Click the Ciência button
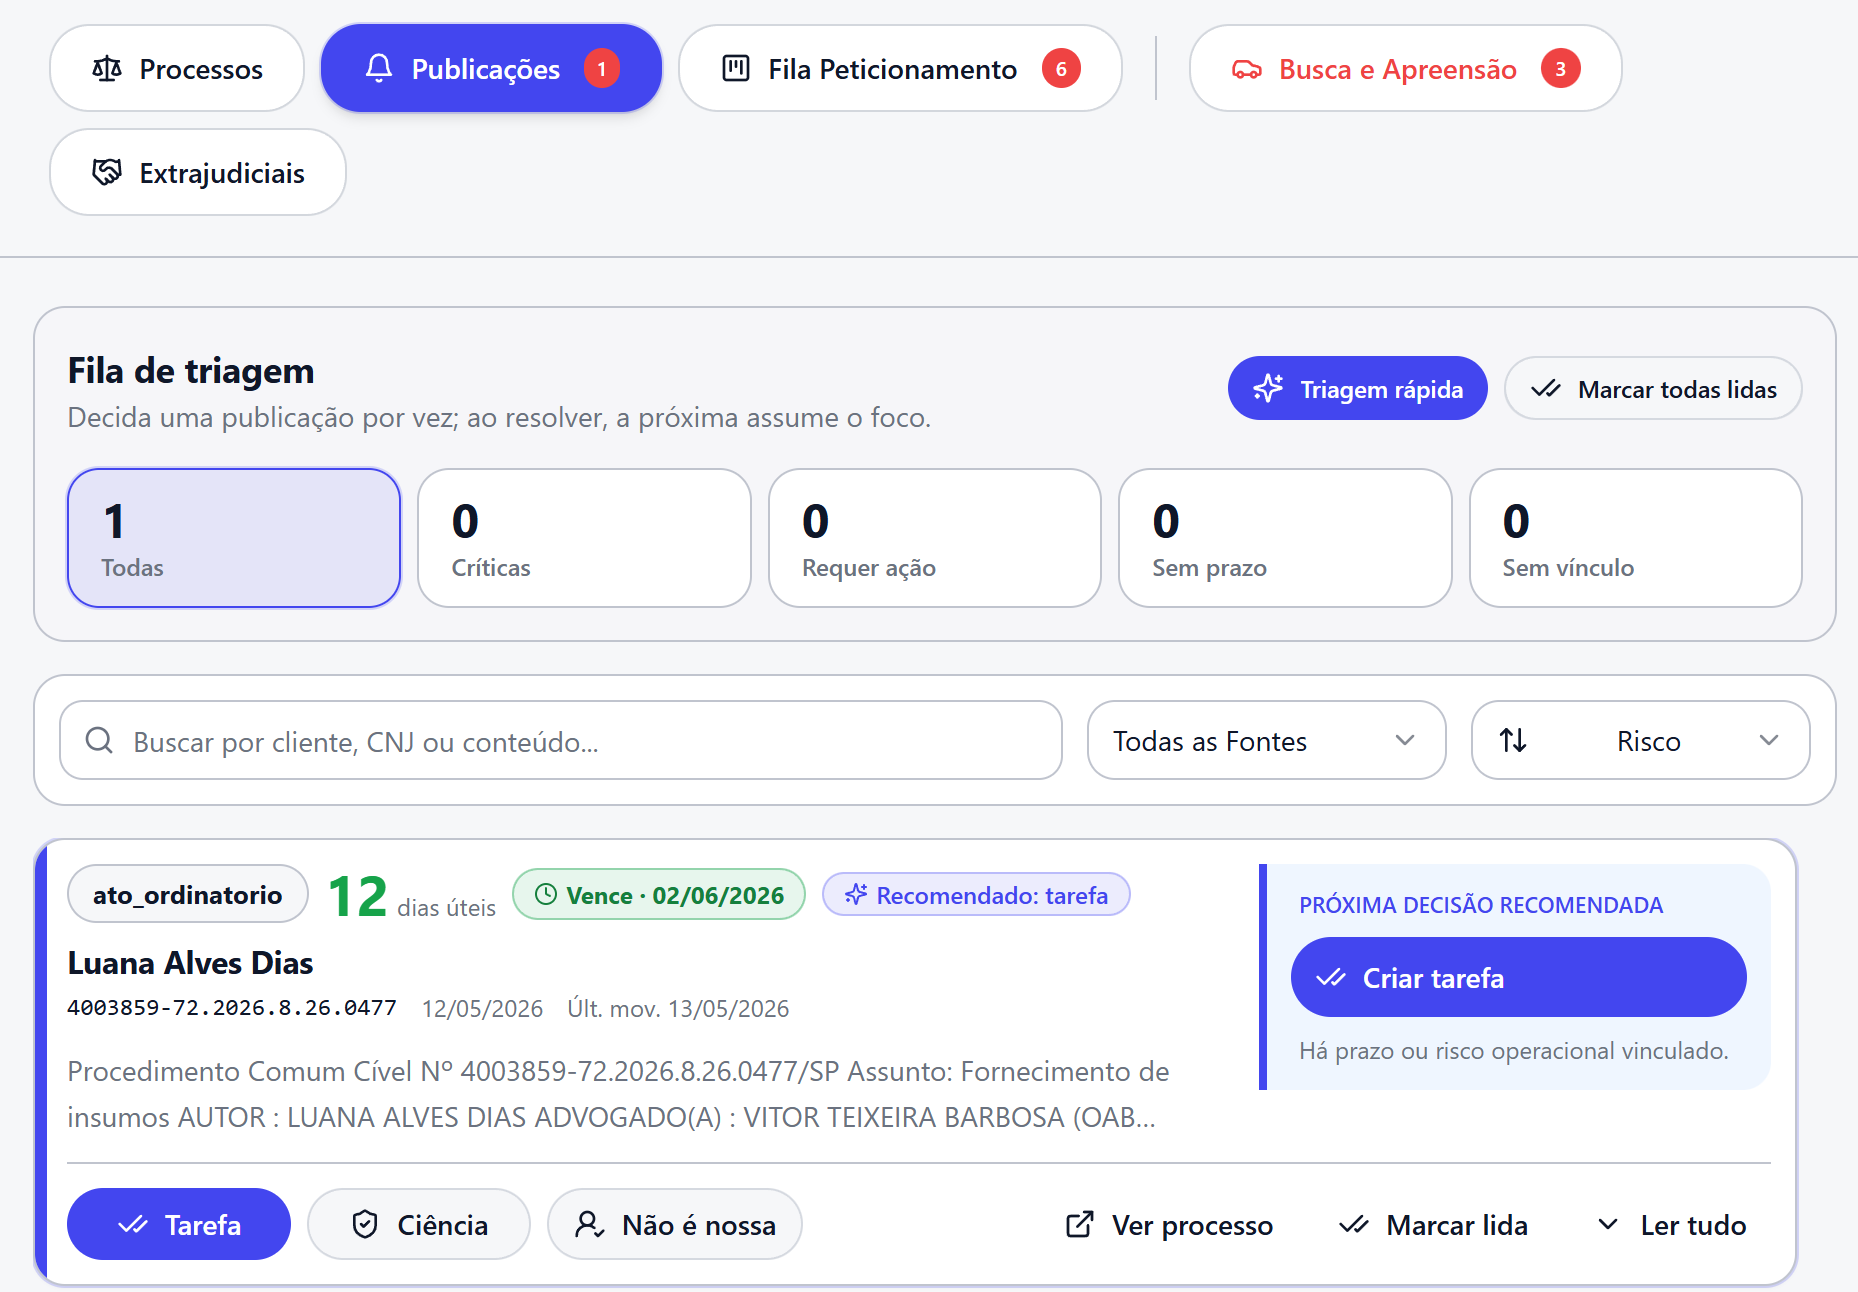Viewport: 1858px width, 1292px height. coord(419,1224)
